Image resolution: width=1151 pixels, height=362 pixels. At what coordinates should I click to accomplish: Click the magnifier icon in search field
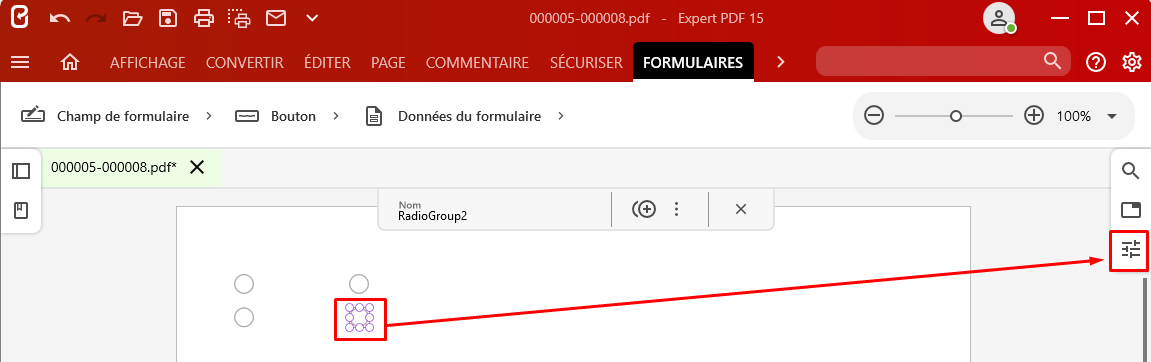[x=1053, y=61]
